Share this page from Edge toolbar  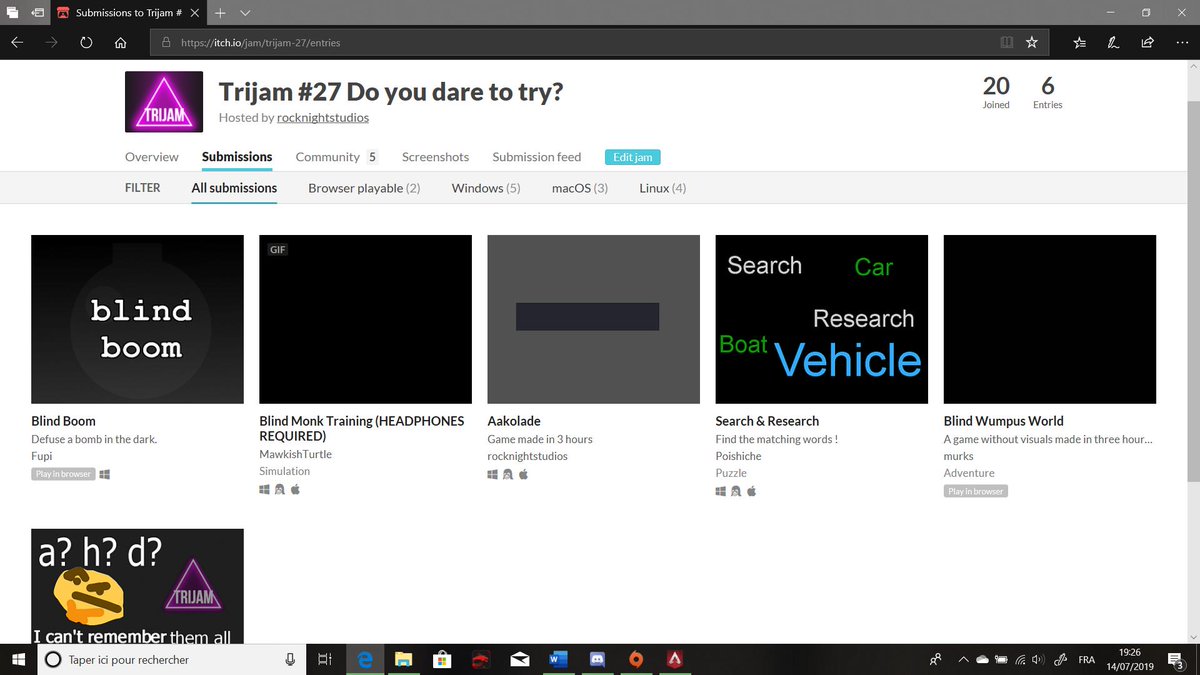click(1148, 43)
